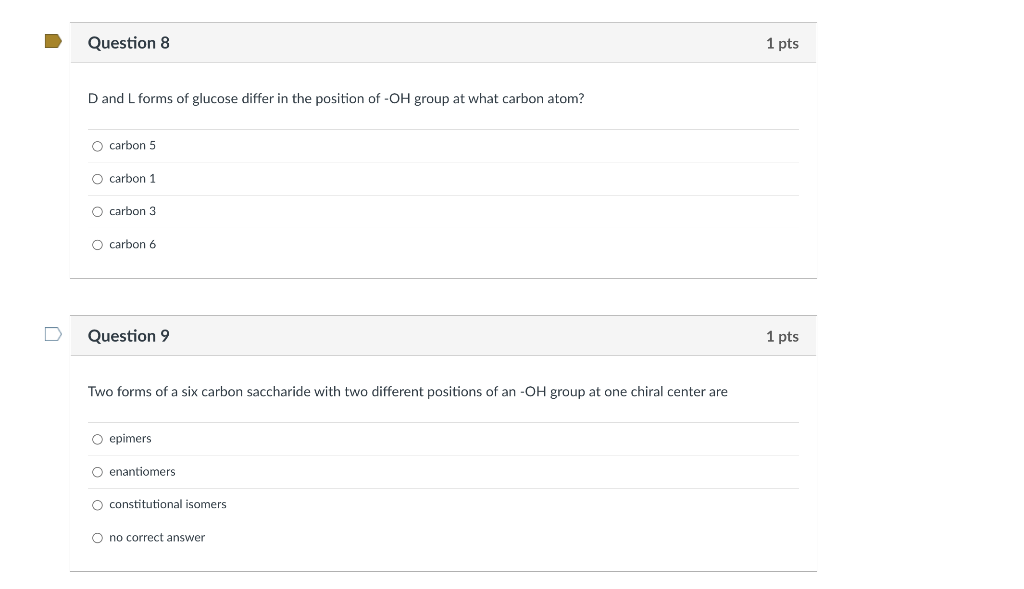Click the empty flag icon beside Question 9
The image size is (1024, 589).
(53, 331)
